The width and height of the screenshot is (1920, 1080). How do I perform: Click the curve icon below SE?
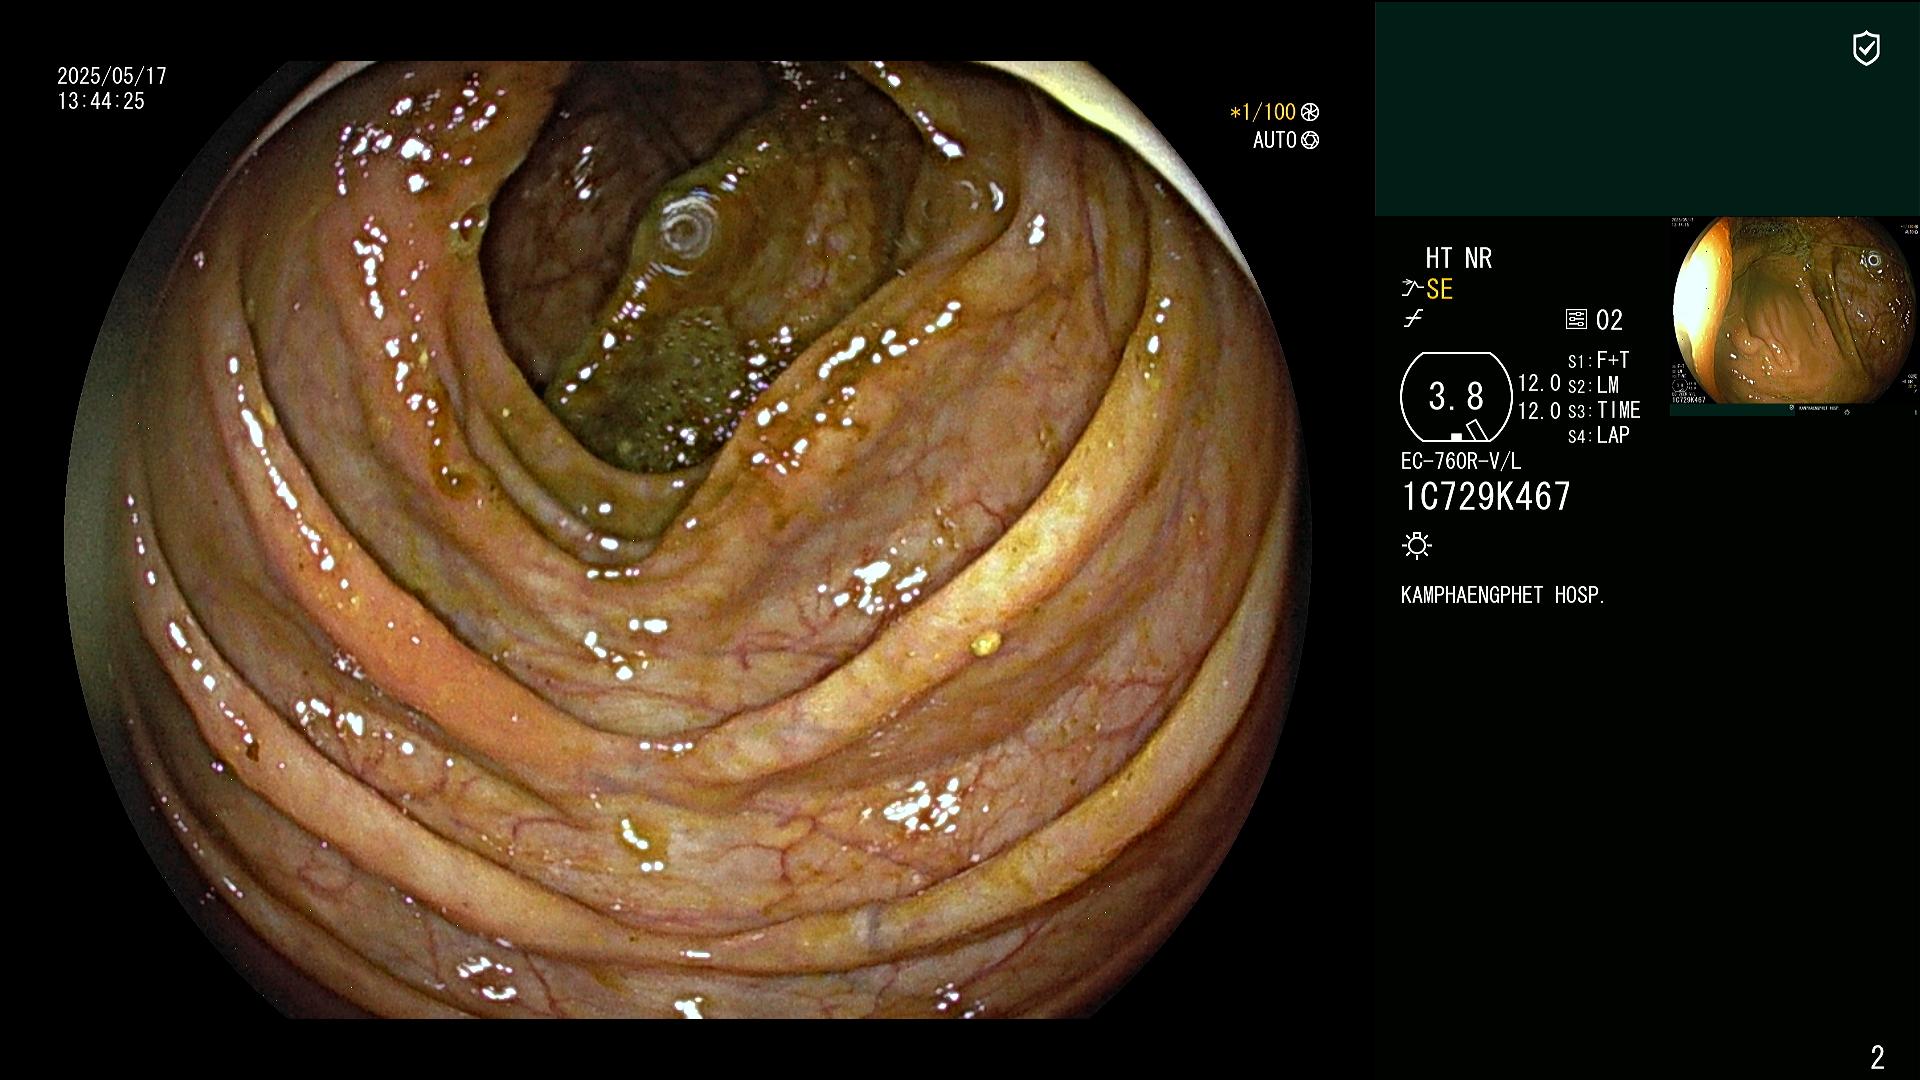coord(1413,319)
